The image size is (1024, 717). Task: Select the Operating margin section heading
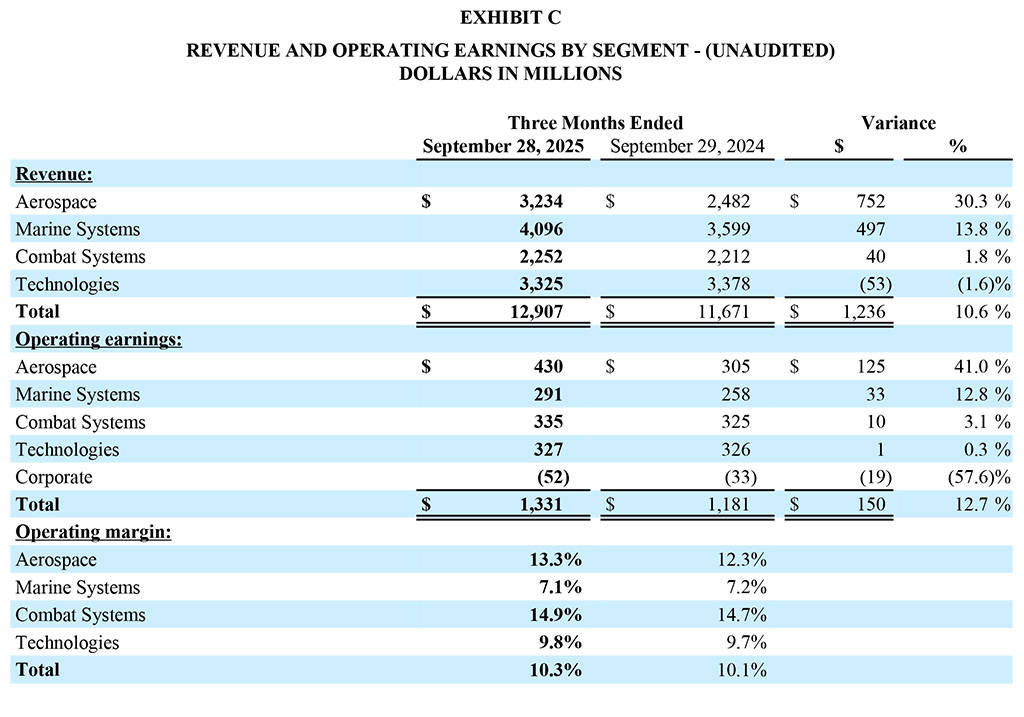(93, 532)
